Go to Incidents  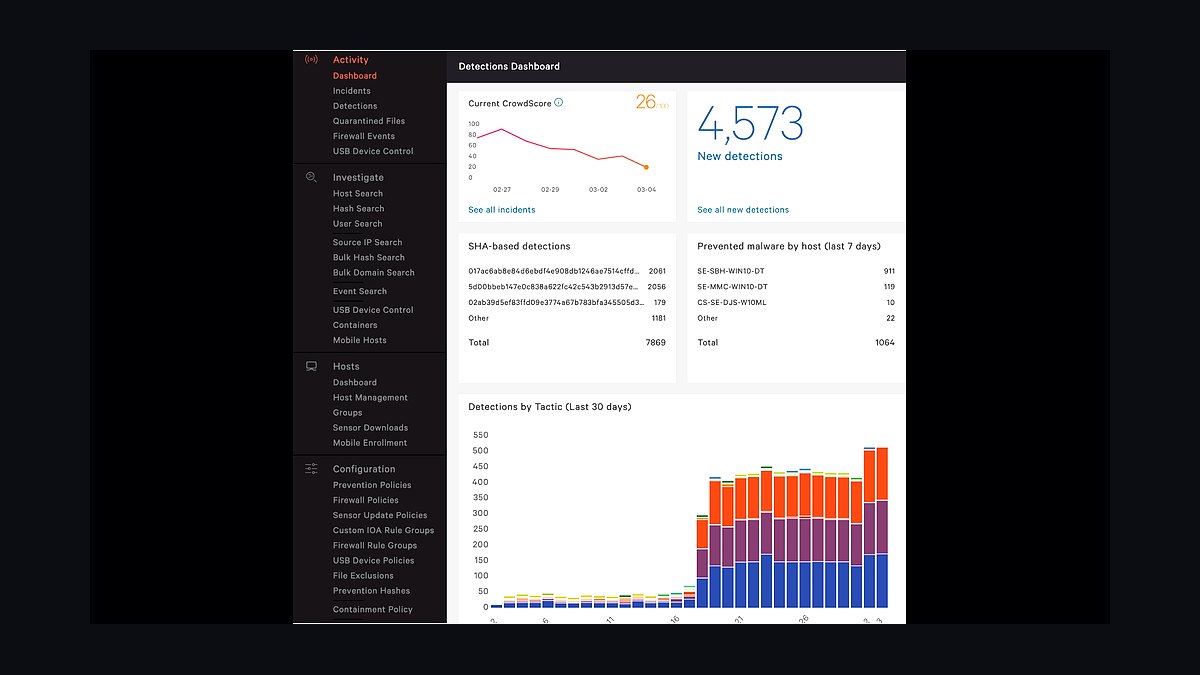(352, 91)
